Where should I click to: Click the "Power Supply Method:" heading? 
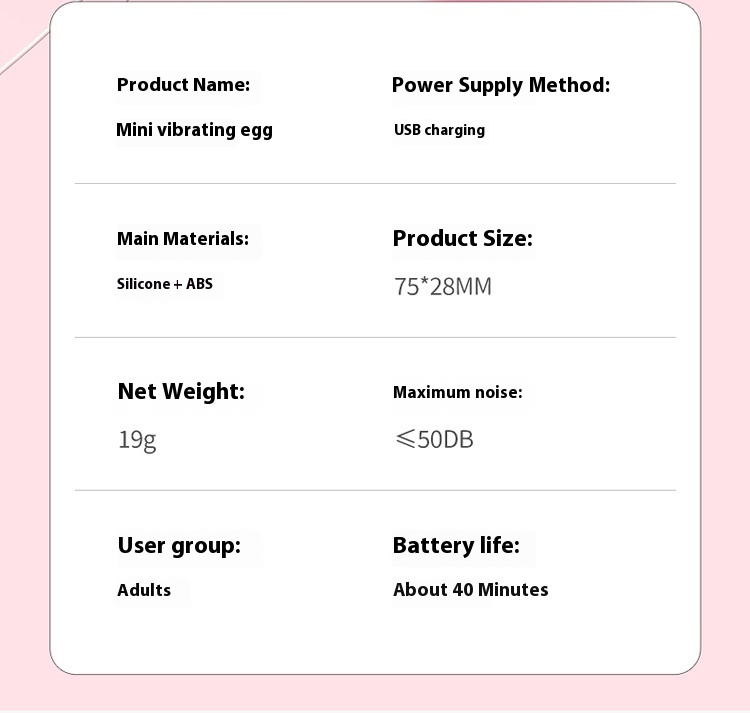coord(500,85)
